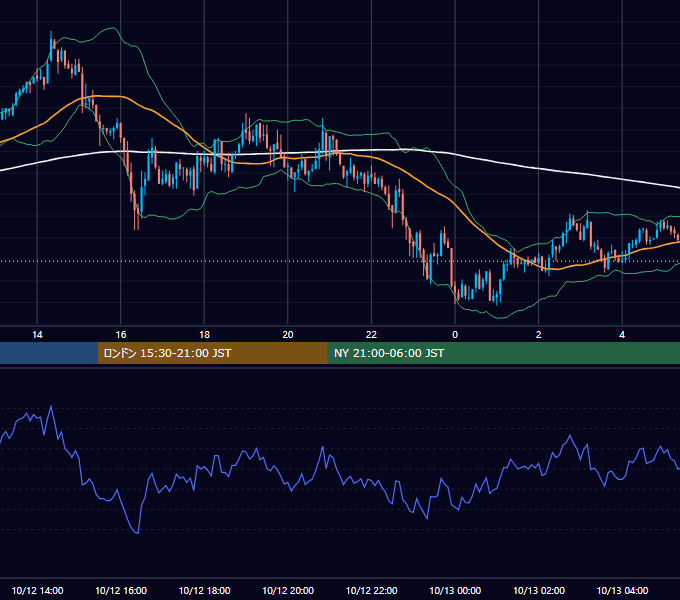Click the 10/13 00:00 date label

(455, 590)
